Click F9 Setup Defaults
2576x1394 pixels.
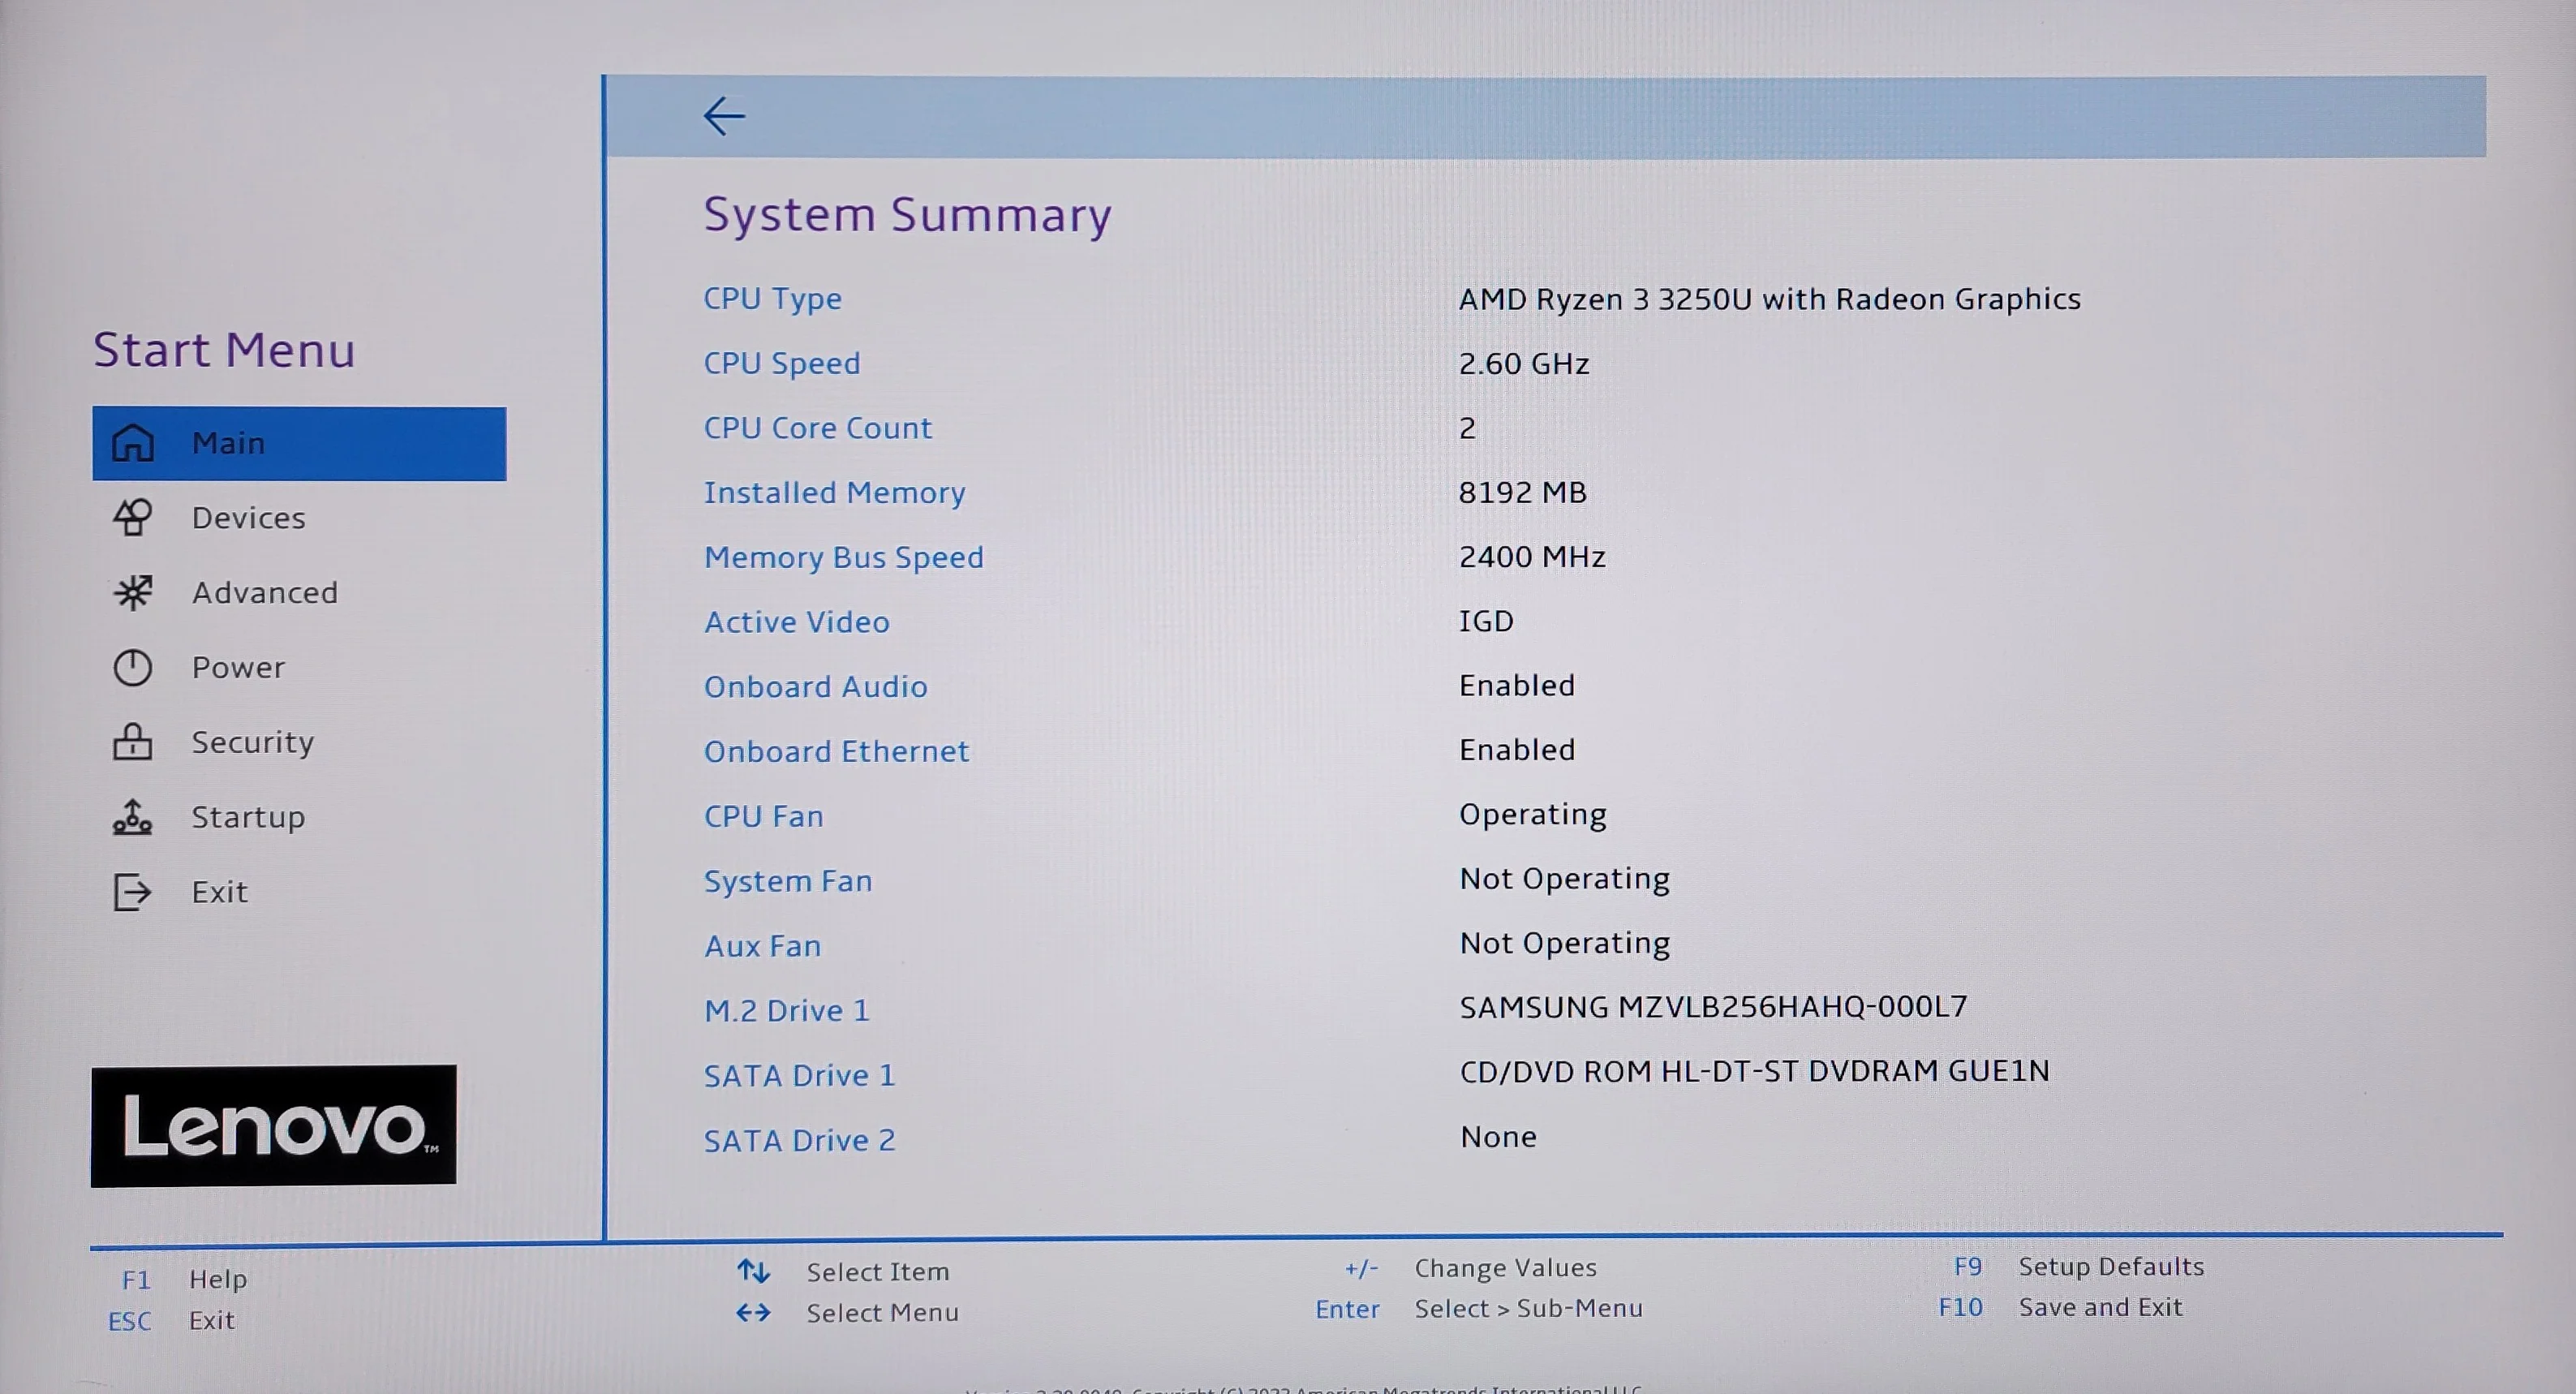(2079, 1267)
